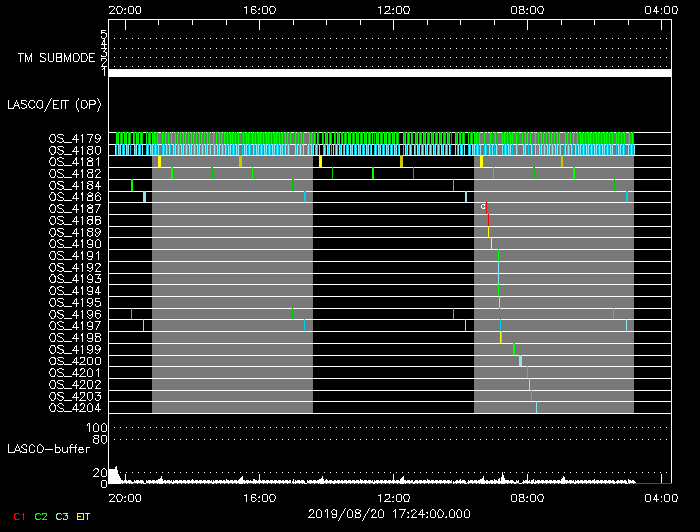The width and height of the screenshot is (700, 532).
Task: Select the EIT legend label
Action: click(x=84, y=516)
